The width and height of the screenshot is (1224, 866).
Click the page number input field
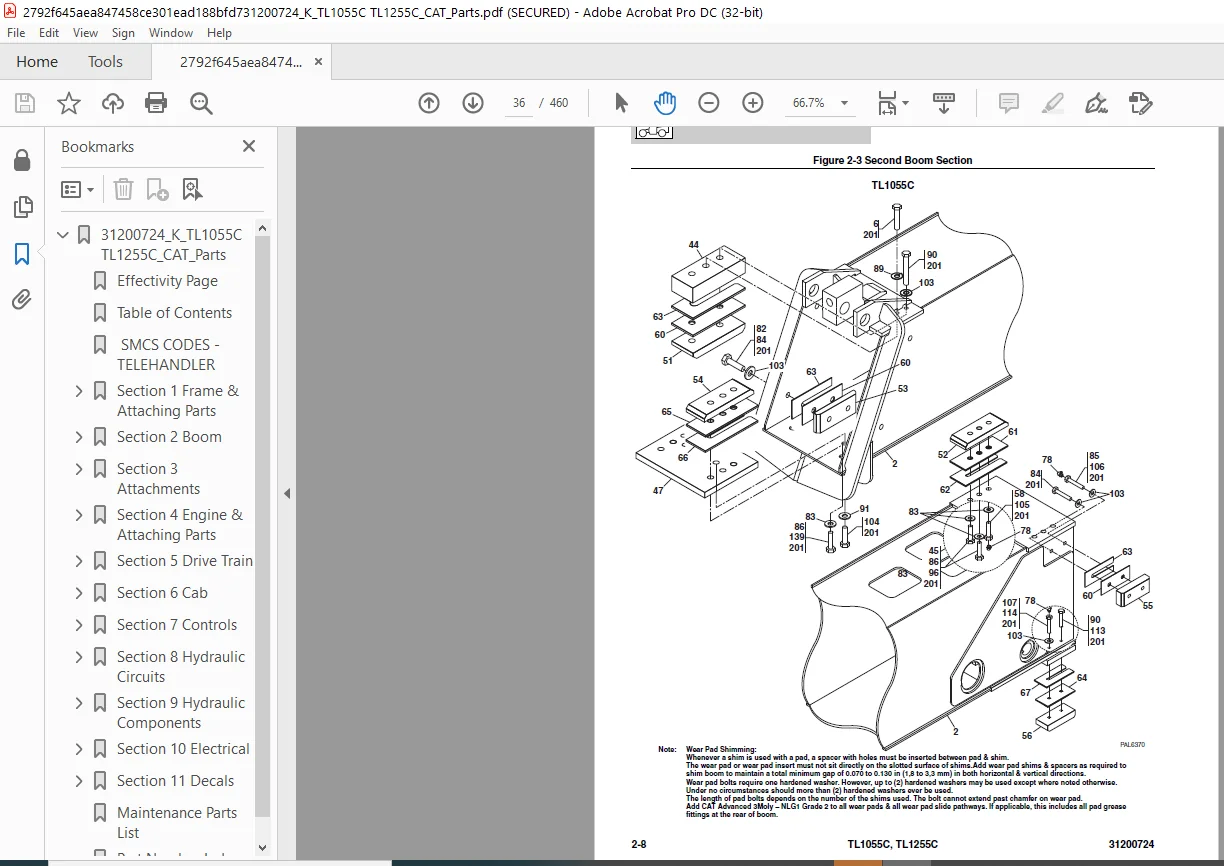point(519,103)
